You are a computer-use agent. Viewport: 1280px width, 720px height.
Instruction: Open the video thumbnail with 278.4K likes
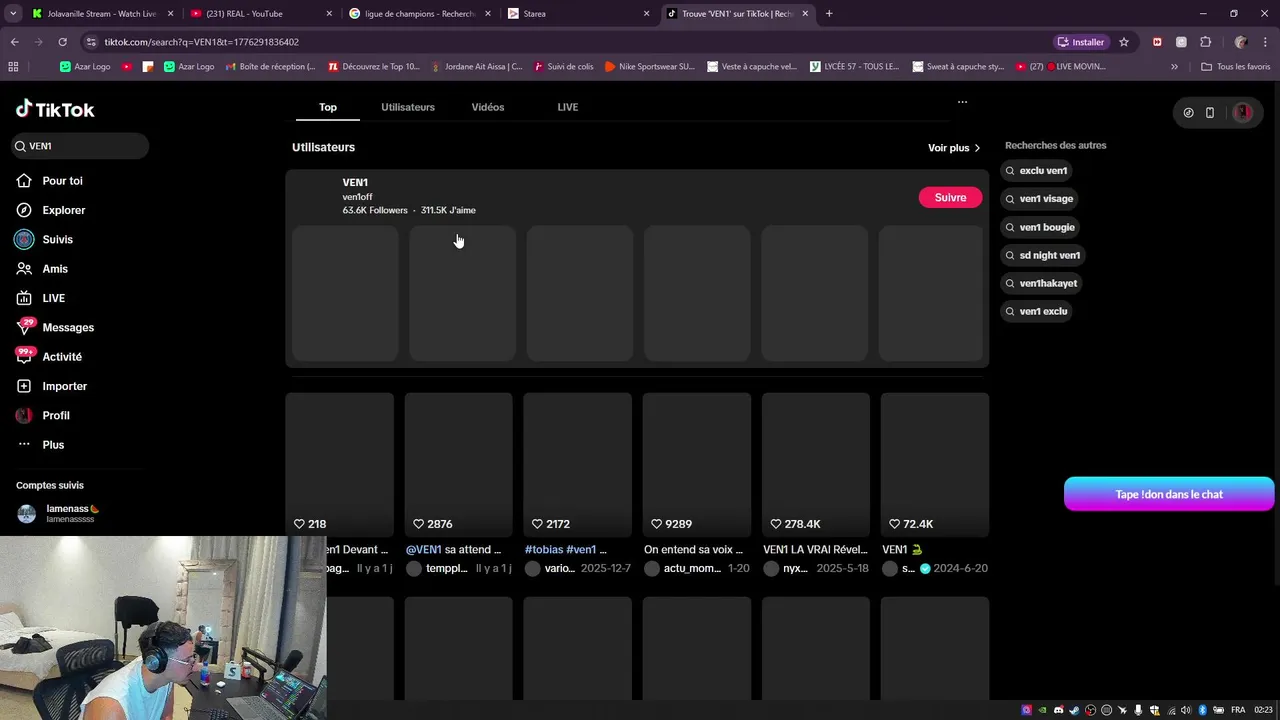click(x=816, y=464)
